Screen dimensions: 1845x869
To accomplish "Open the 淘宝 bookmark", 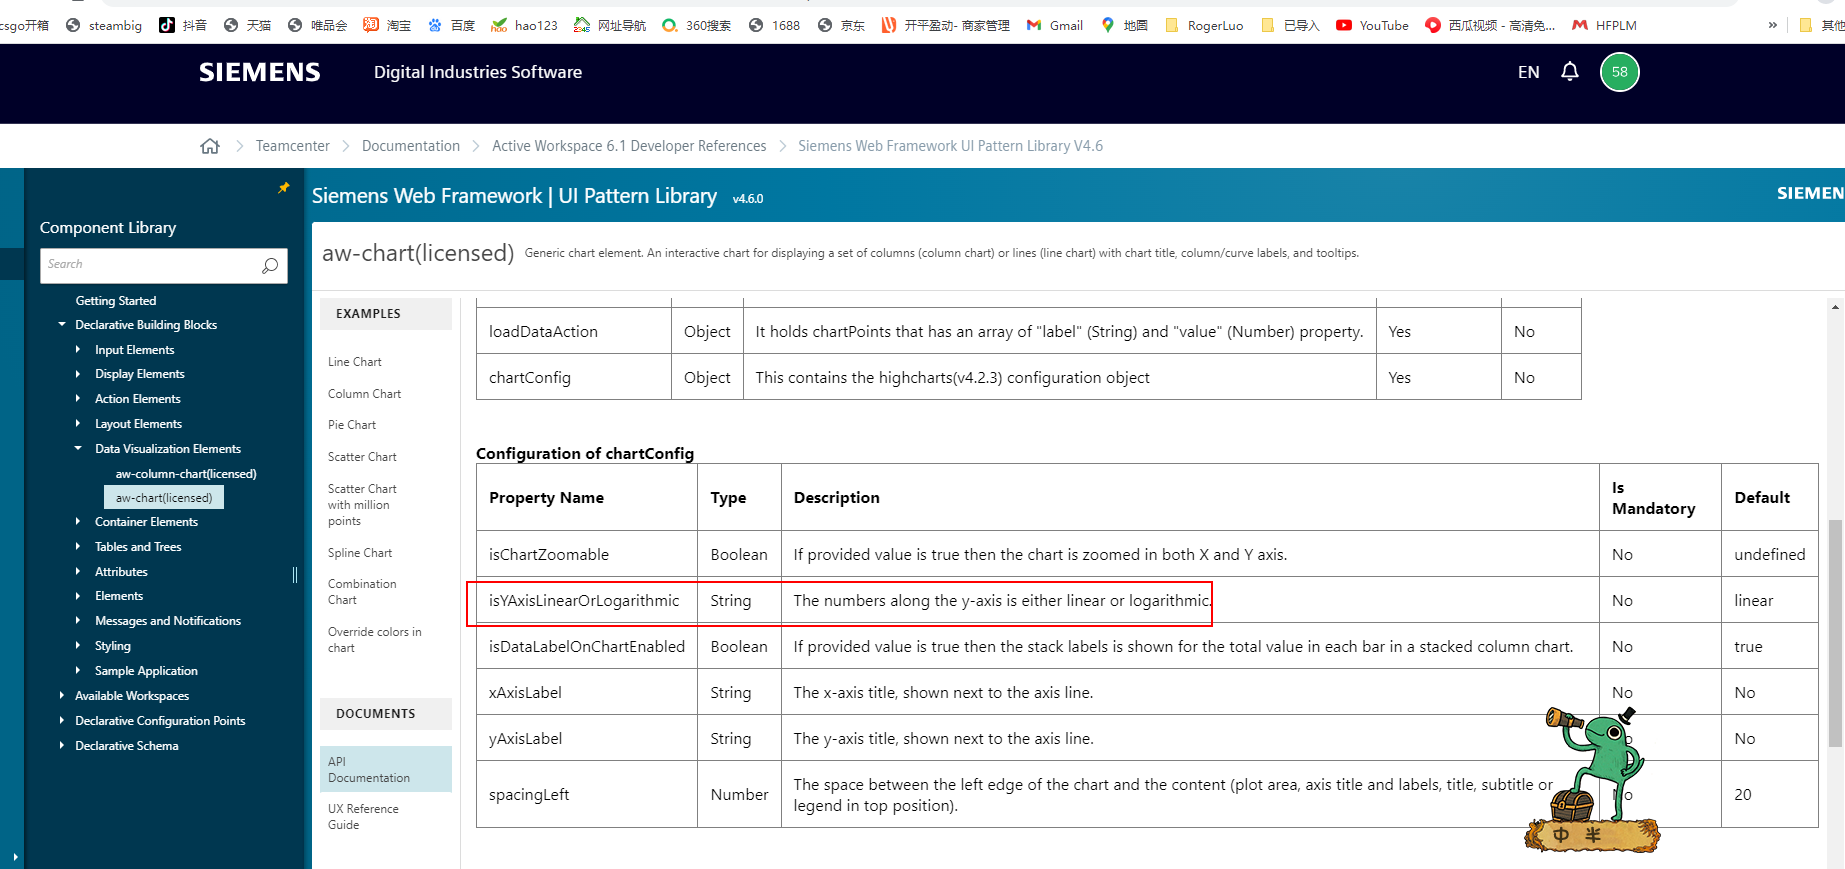I will click(387, 25).
